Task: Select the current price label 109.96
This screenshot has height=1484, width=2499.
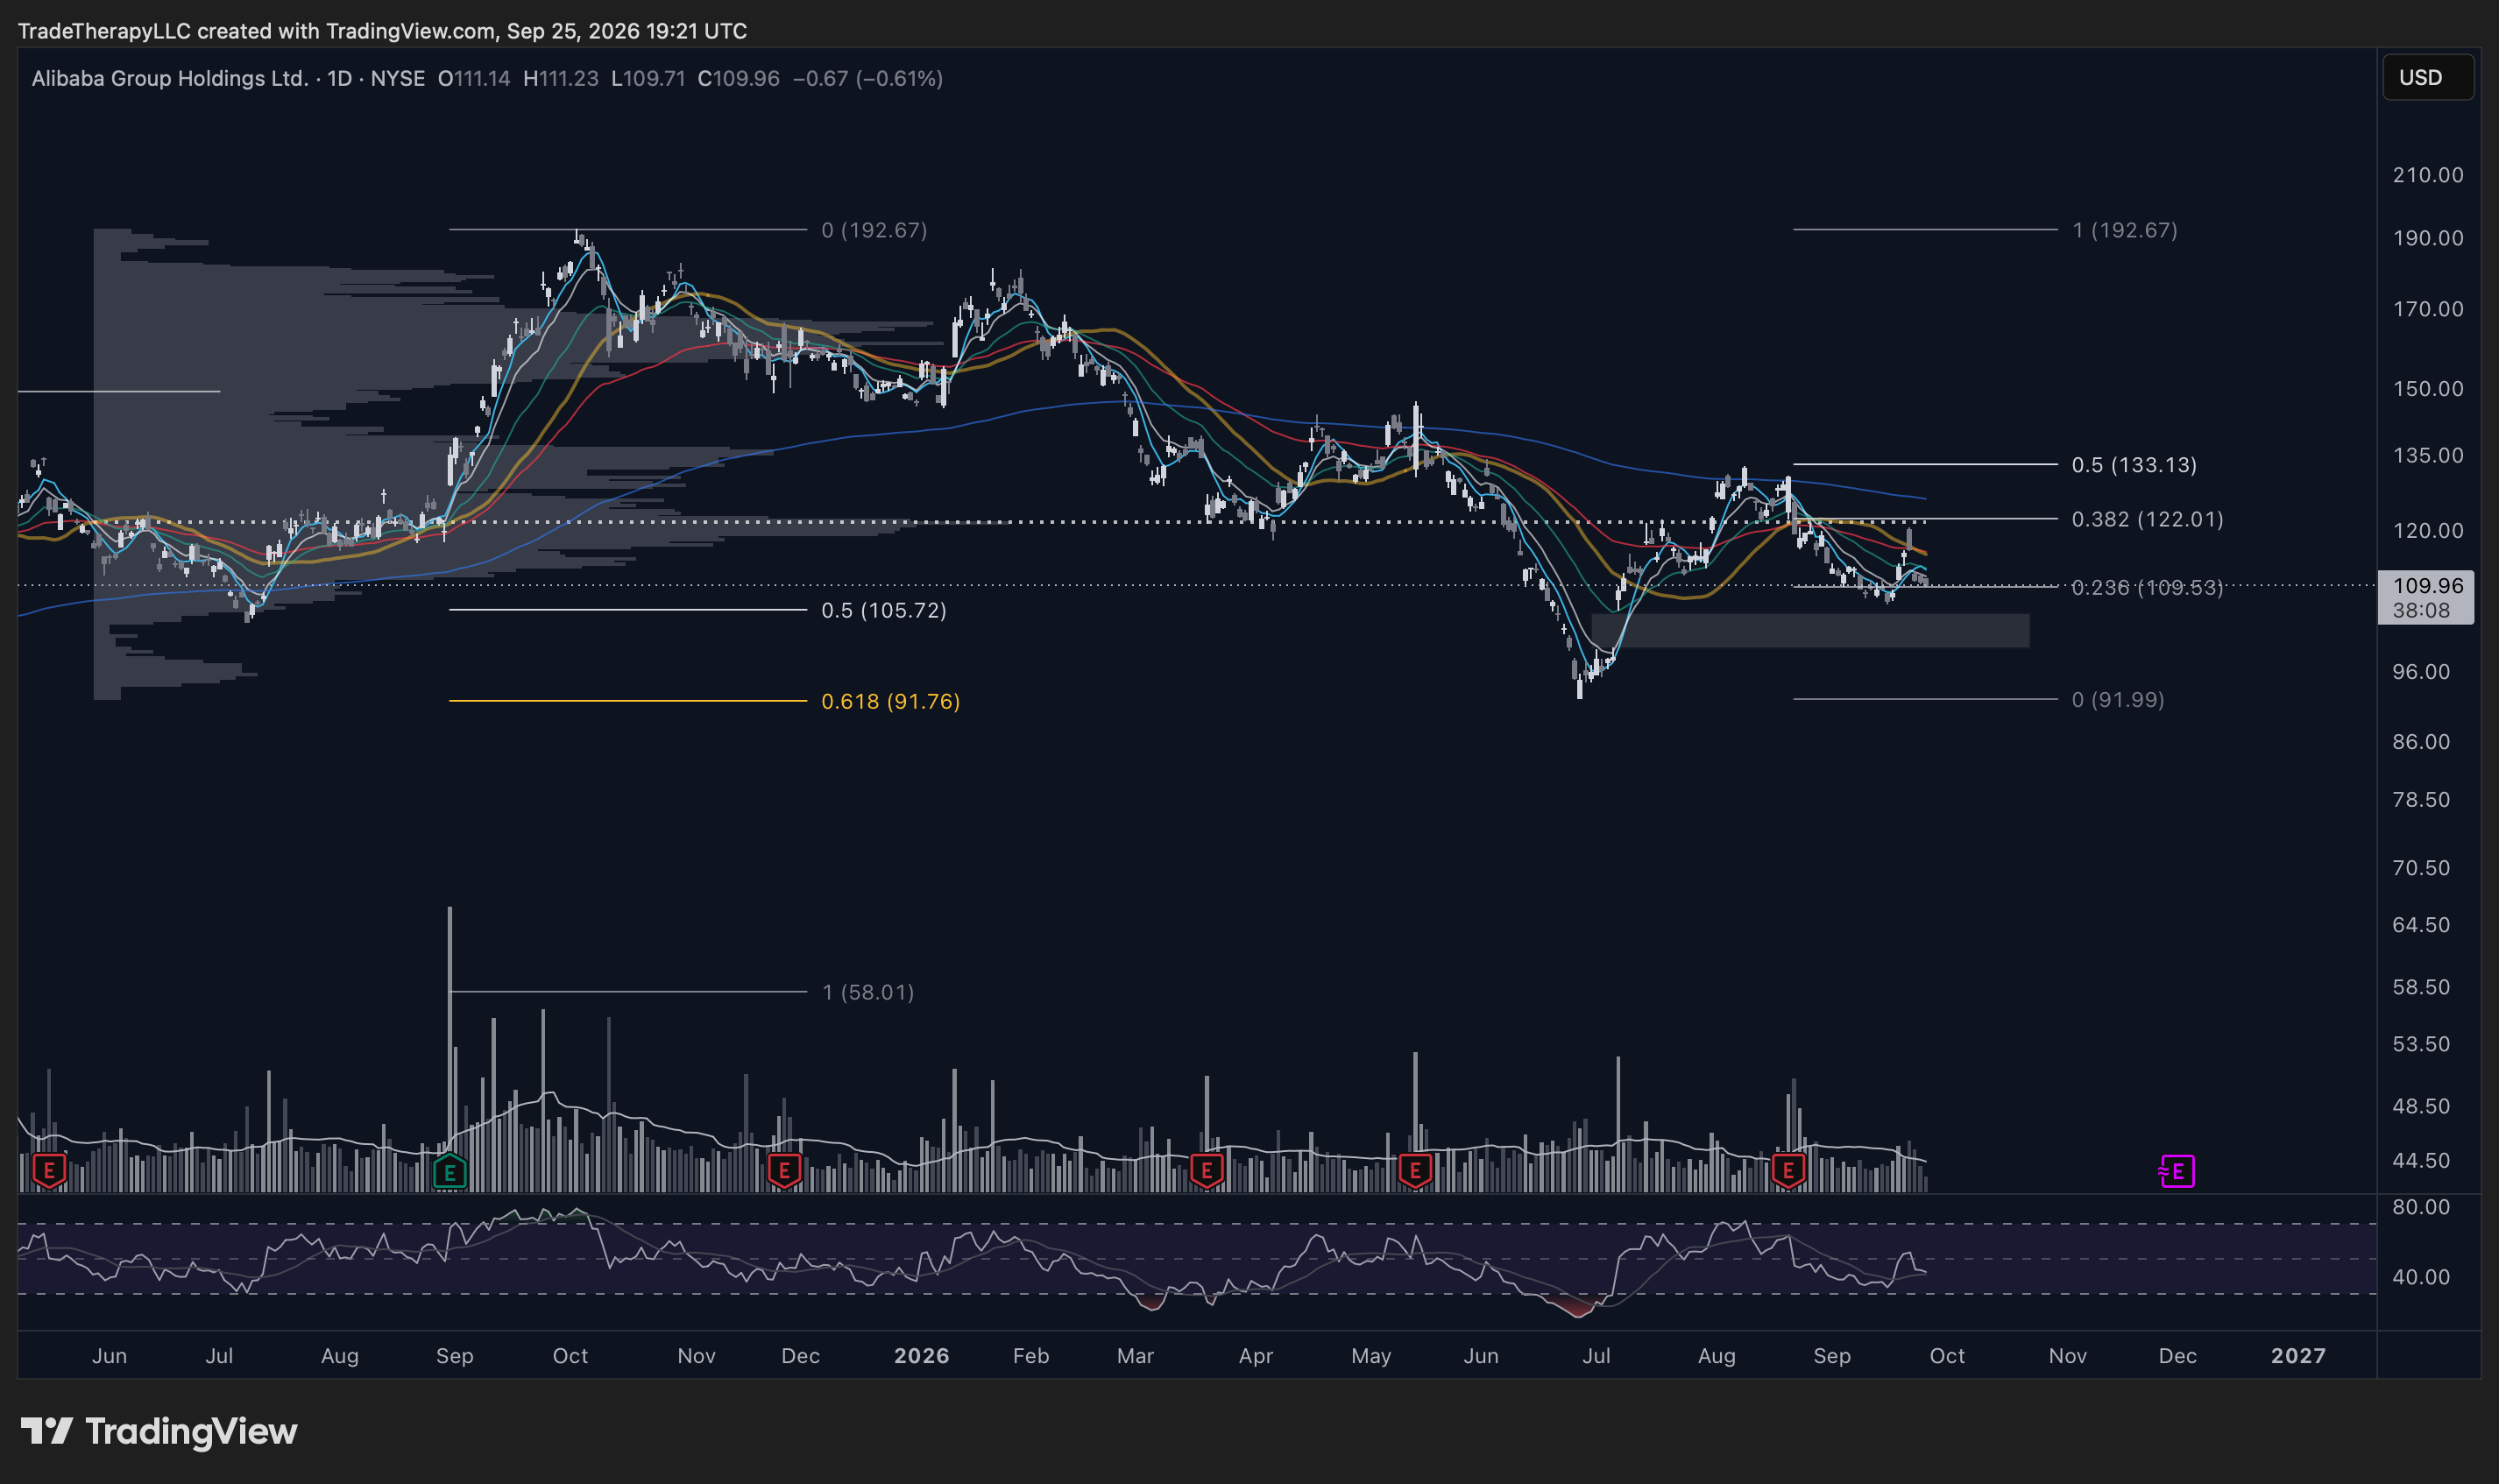Action: coord(2428,586)
